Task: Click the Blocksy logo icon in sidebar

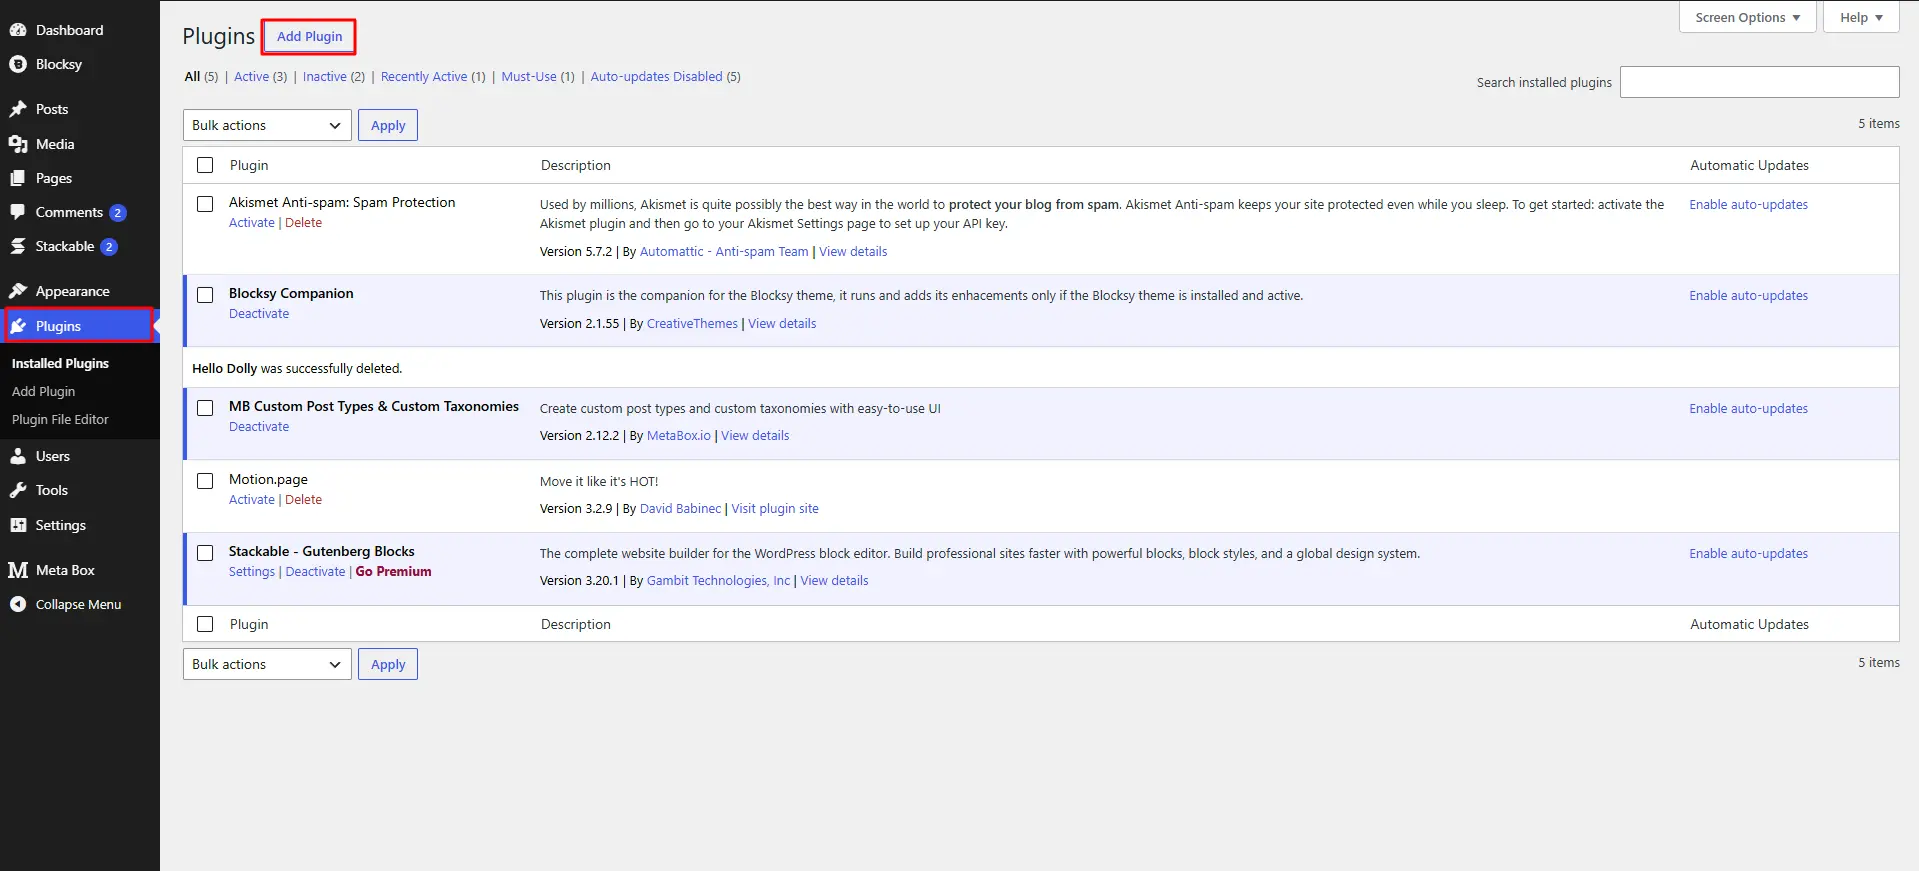Action: [18, 64]
